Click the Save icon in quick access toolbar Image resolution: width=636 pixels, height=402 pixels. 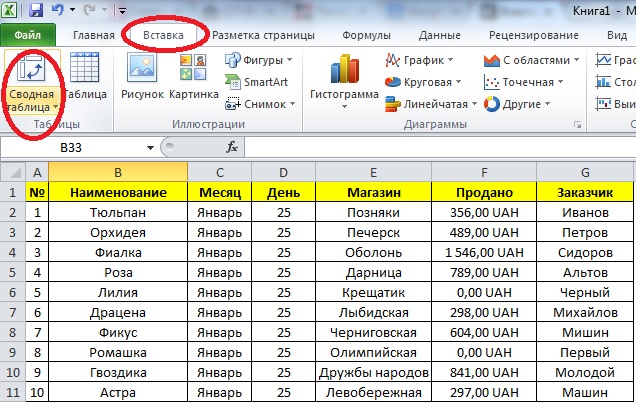(x=36, y=10)
